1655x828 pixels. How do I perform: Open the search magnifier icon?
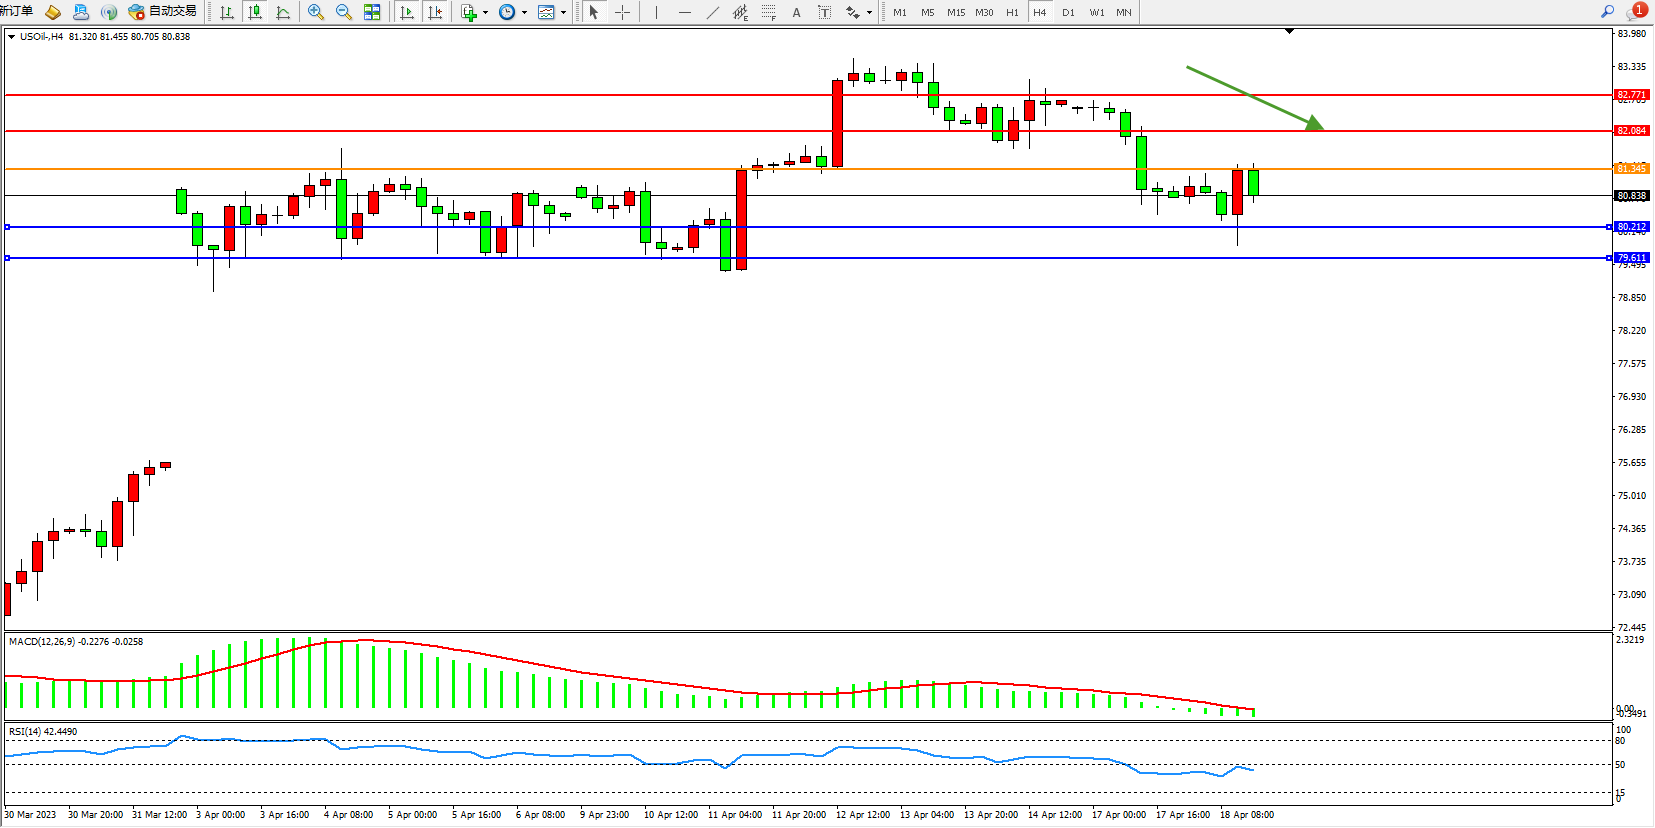[1608, 11]
